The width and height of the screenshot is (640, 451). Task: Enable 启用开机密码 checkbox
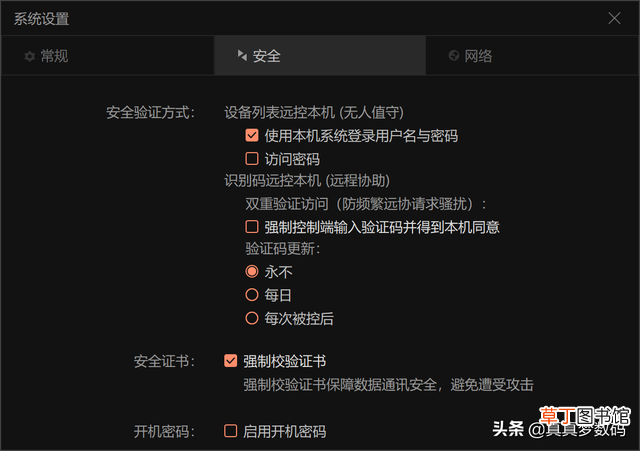[231, 431]
